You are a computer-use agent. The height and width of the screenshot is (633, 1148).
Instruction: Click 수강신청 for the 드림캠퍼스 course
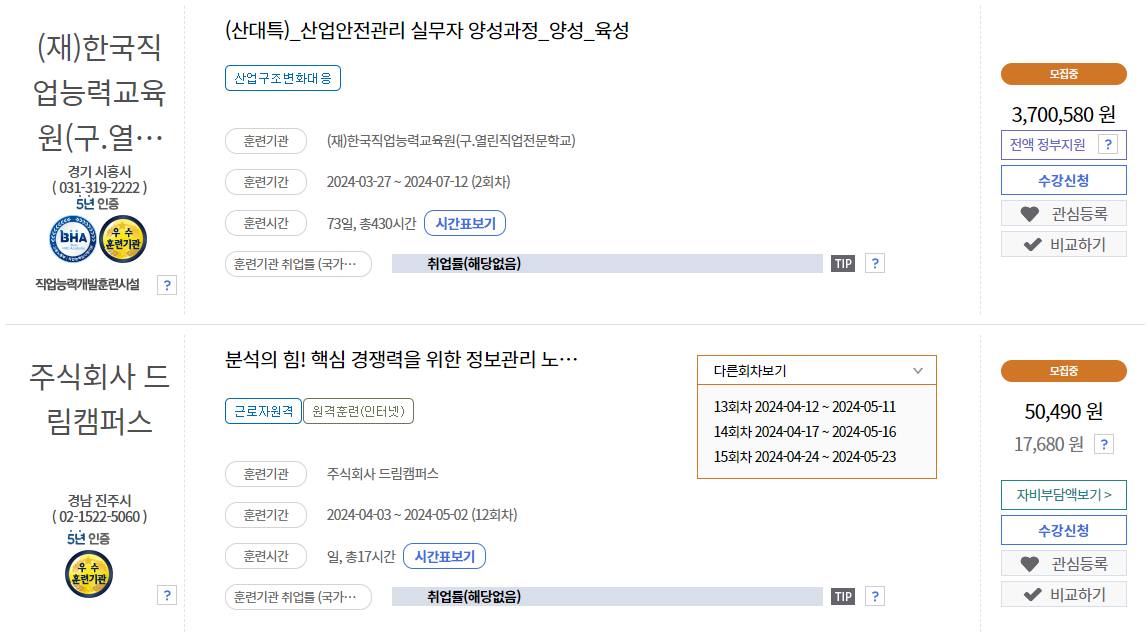[1063, 530]
